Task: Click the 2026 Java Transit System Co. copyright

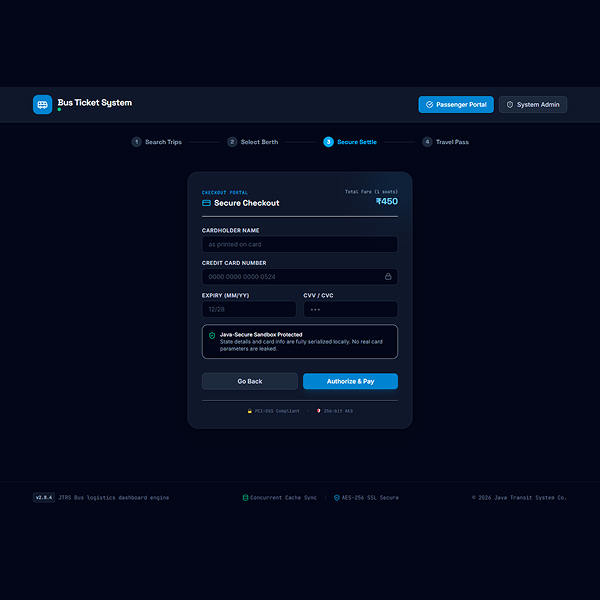Action: pos(519,497)
